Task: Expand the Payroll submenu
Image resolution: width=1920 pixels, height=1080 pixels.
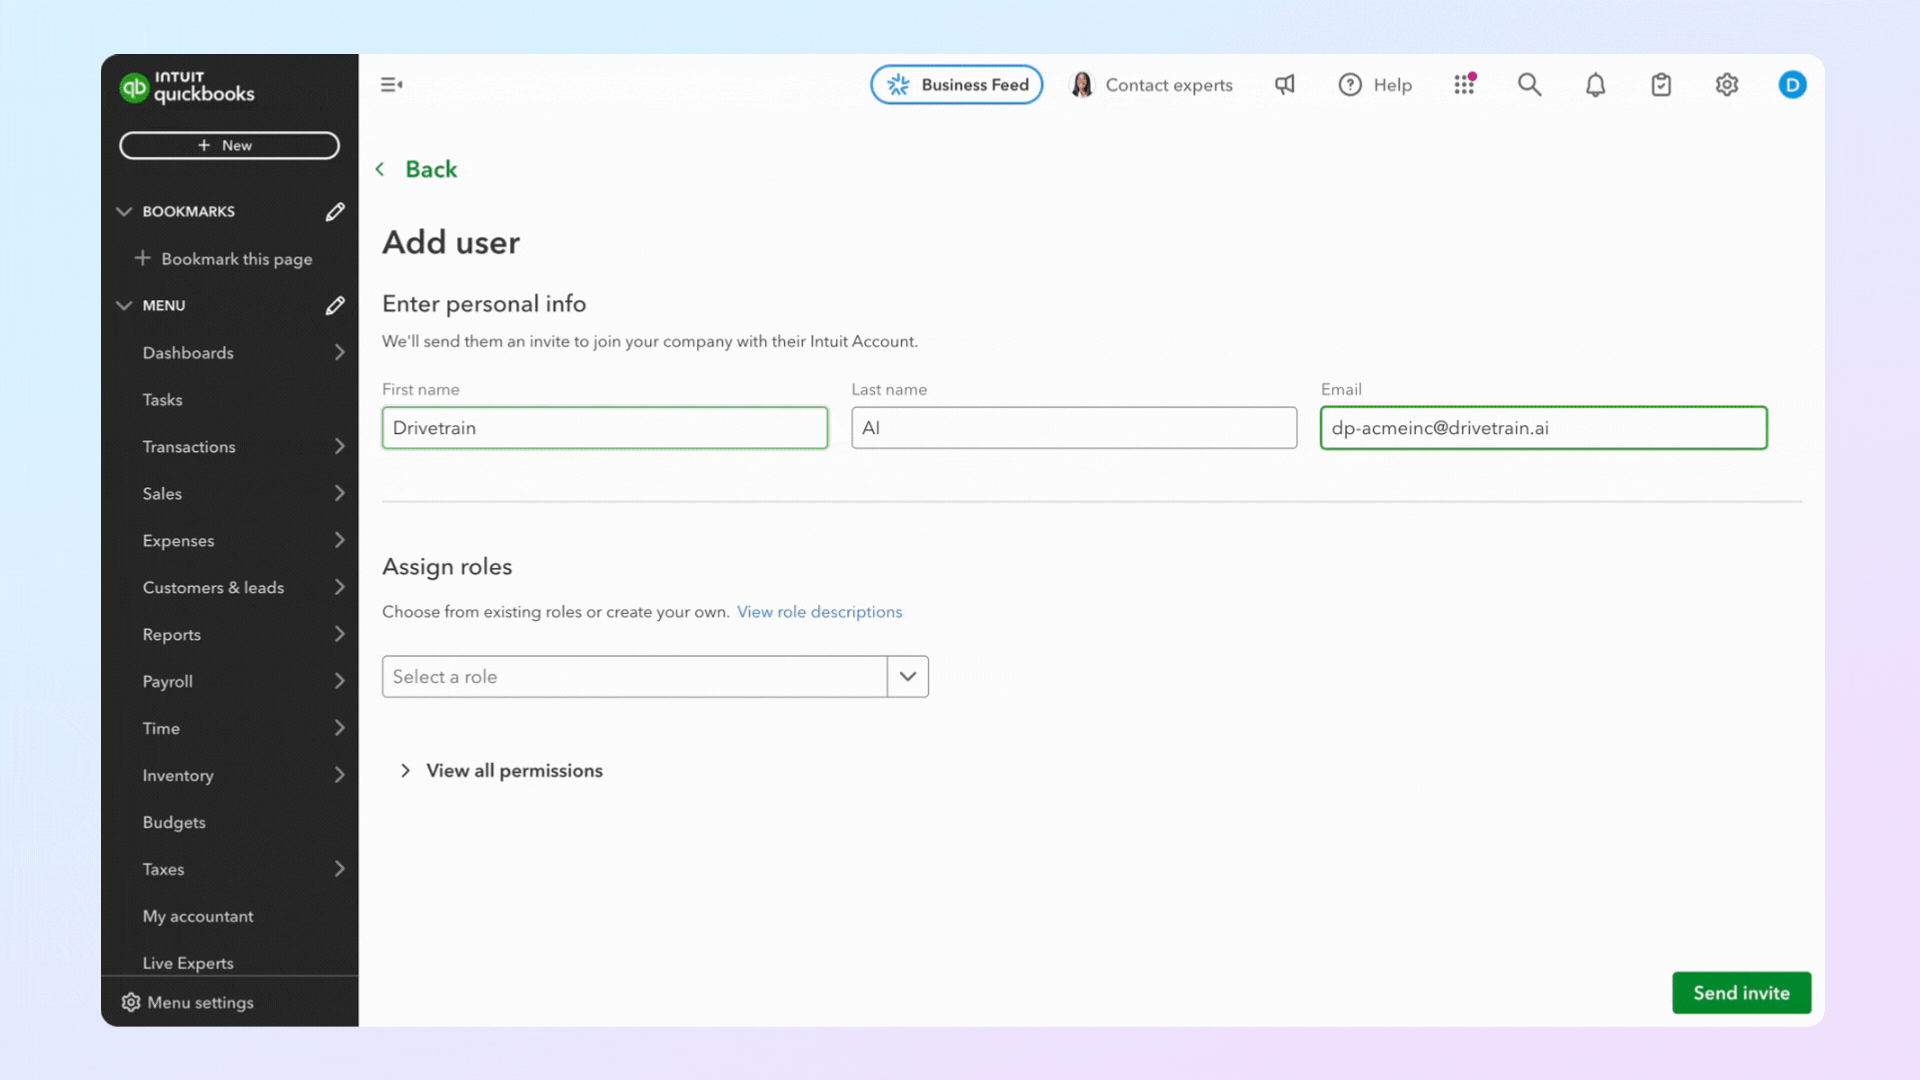Action: pos(339,681)
